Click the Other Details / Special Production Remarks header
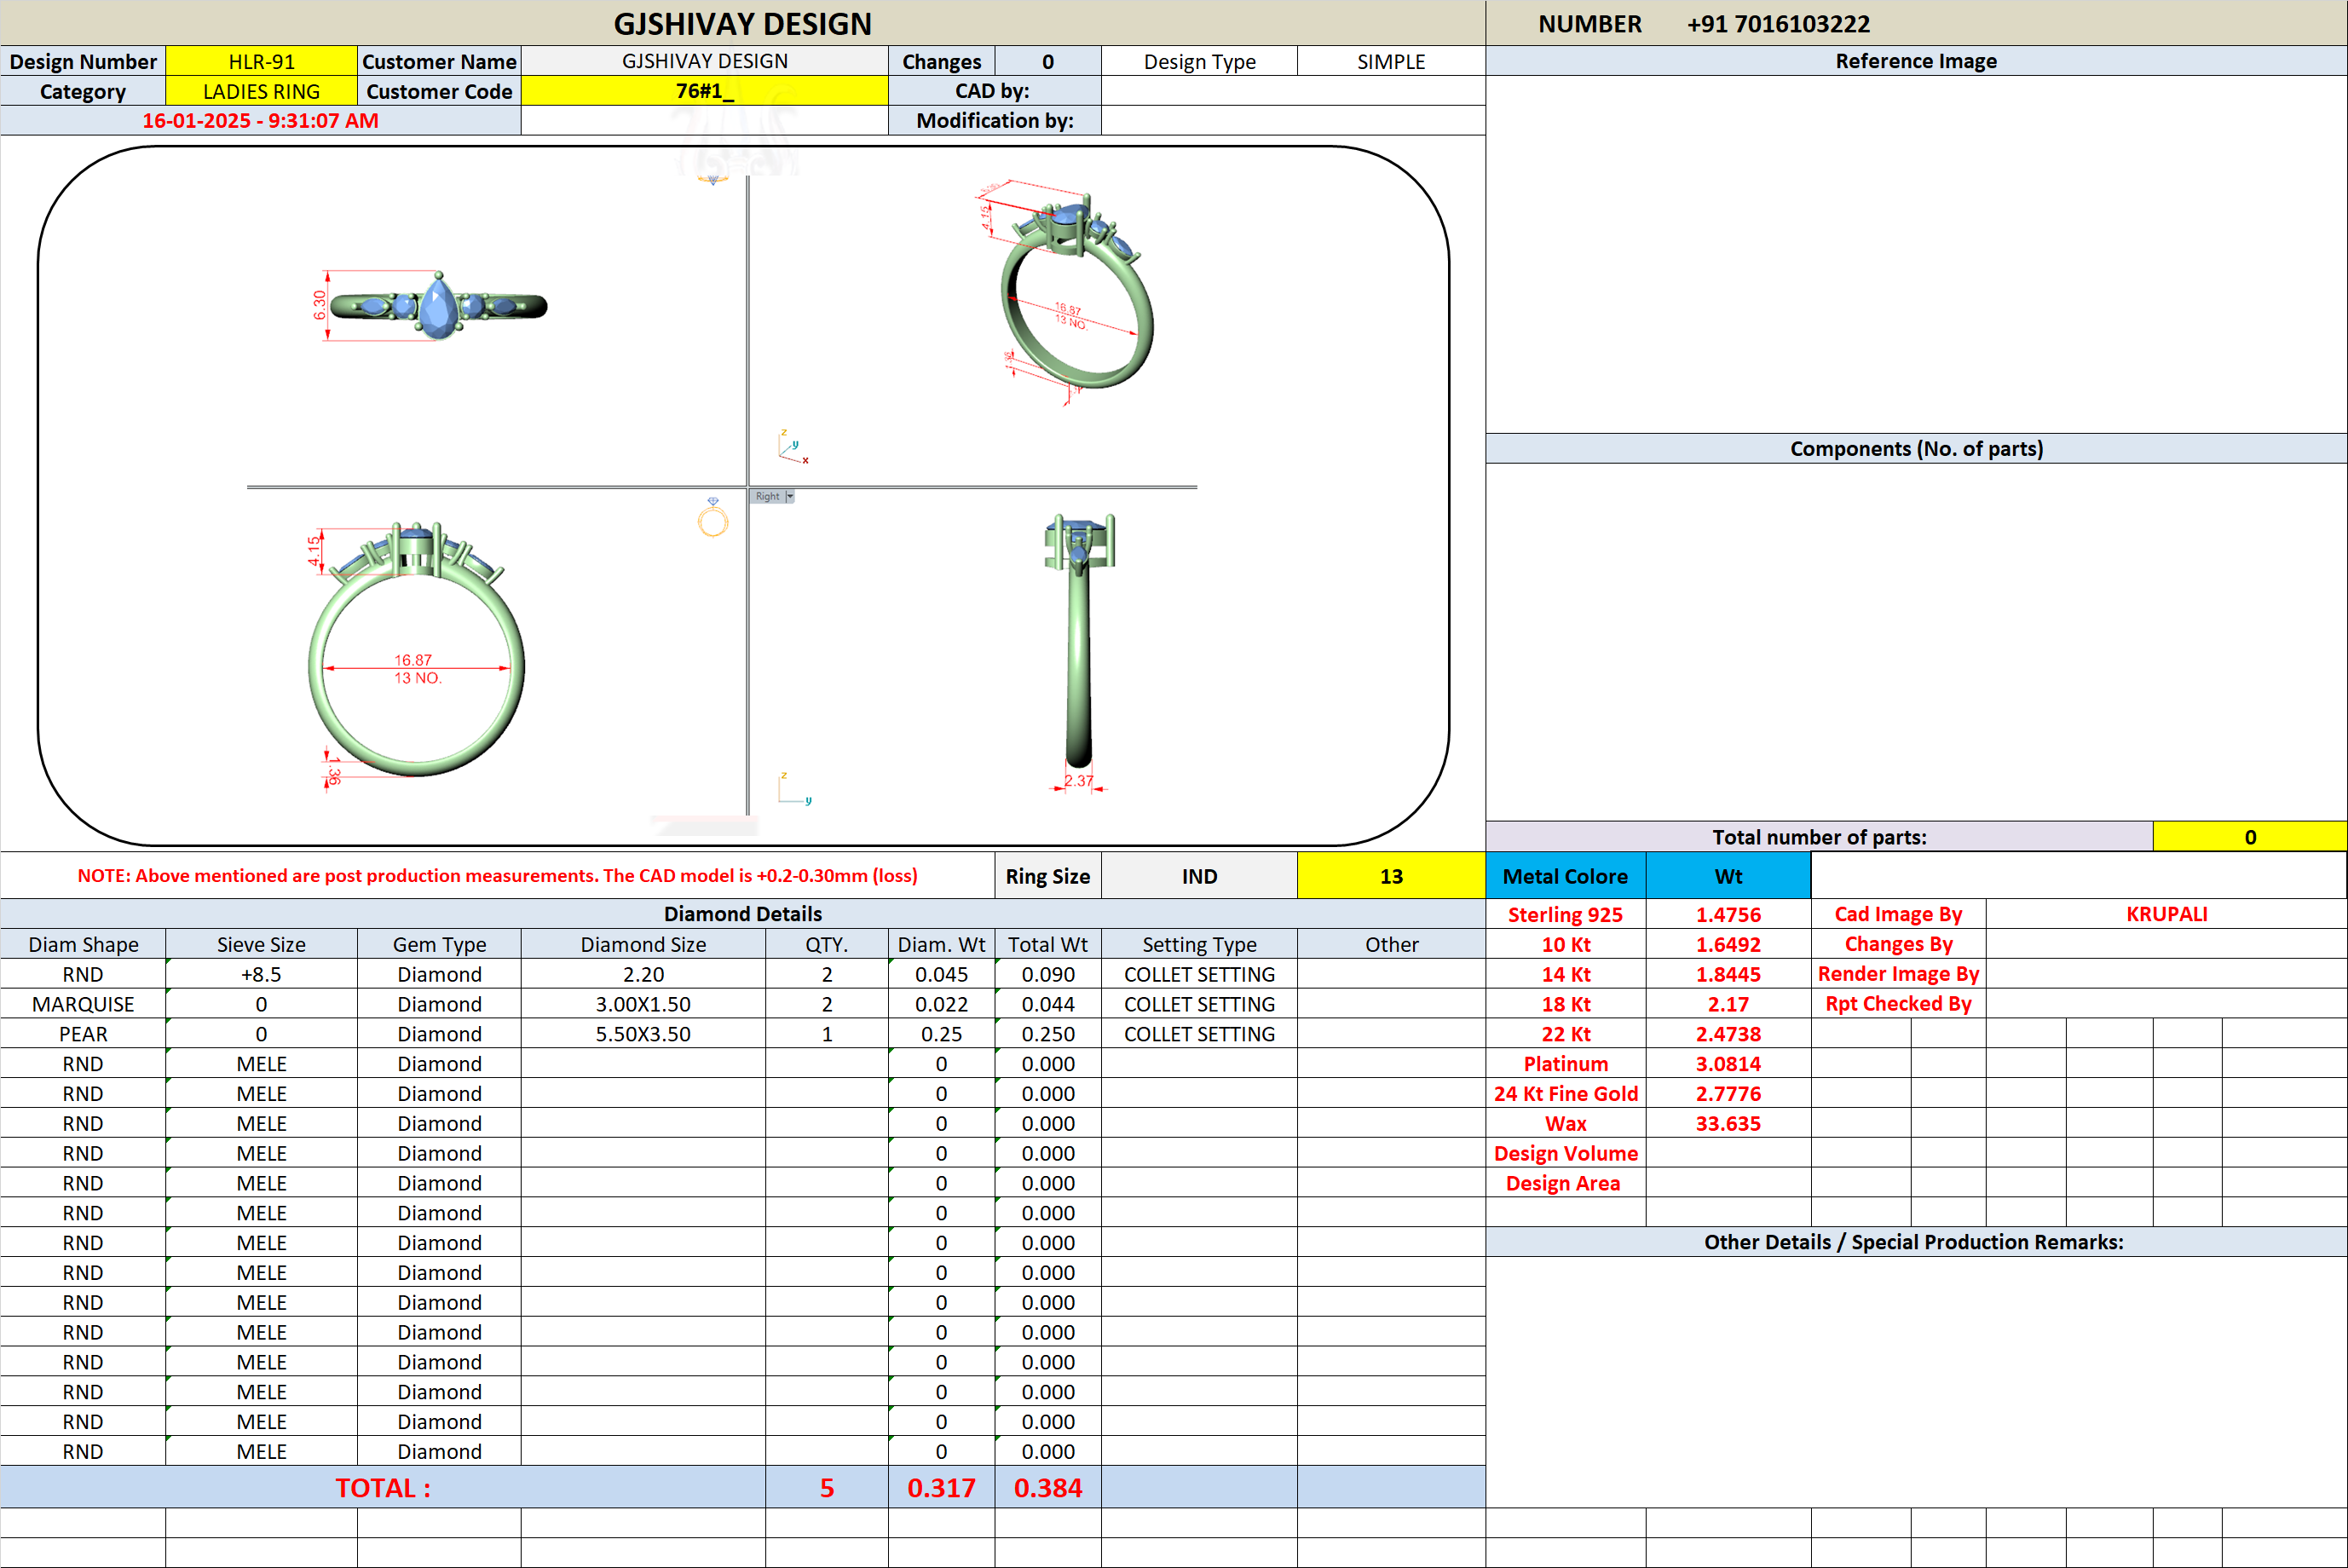 [x=1914, y=1242]
